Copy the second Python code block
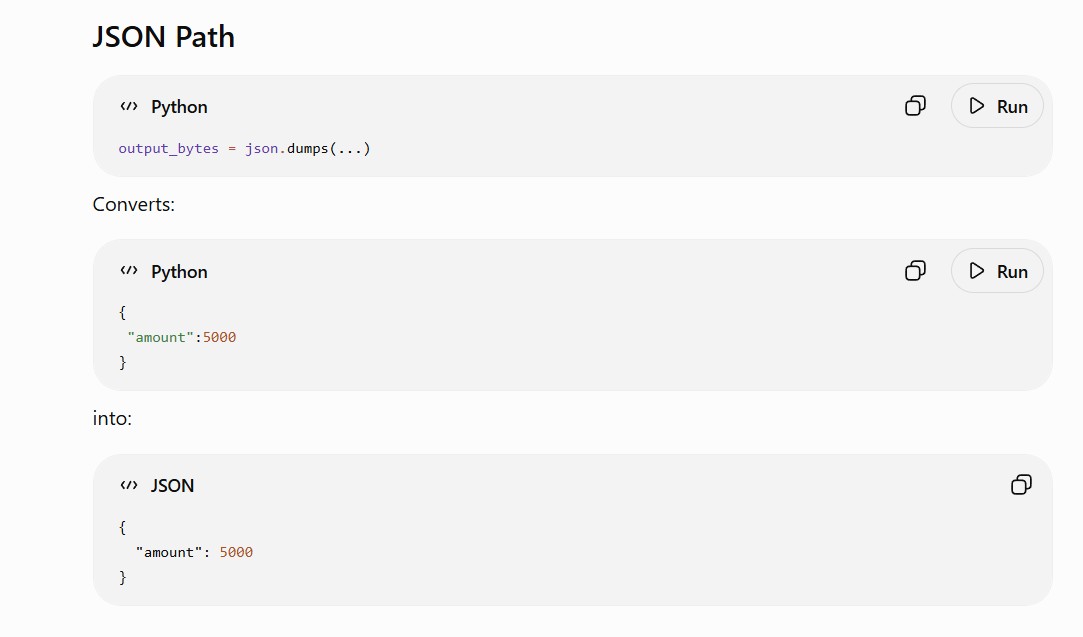This screenshot has height=637, width=1083. (915, 271)
